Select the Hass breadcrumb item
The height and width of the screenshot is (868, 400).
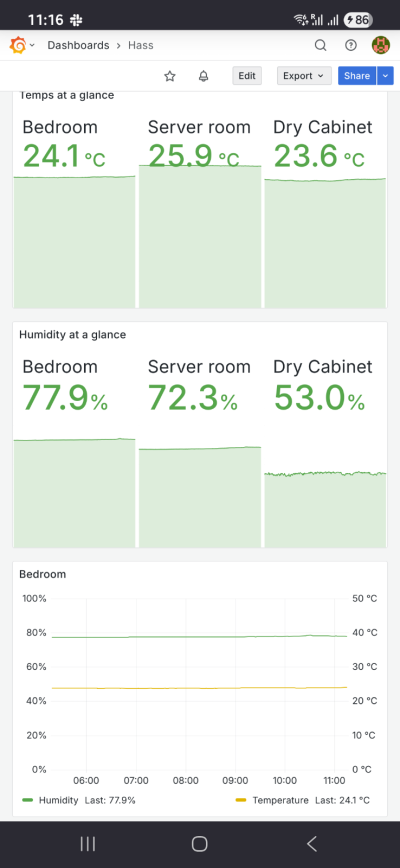tap(141, 45)
